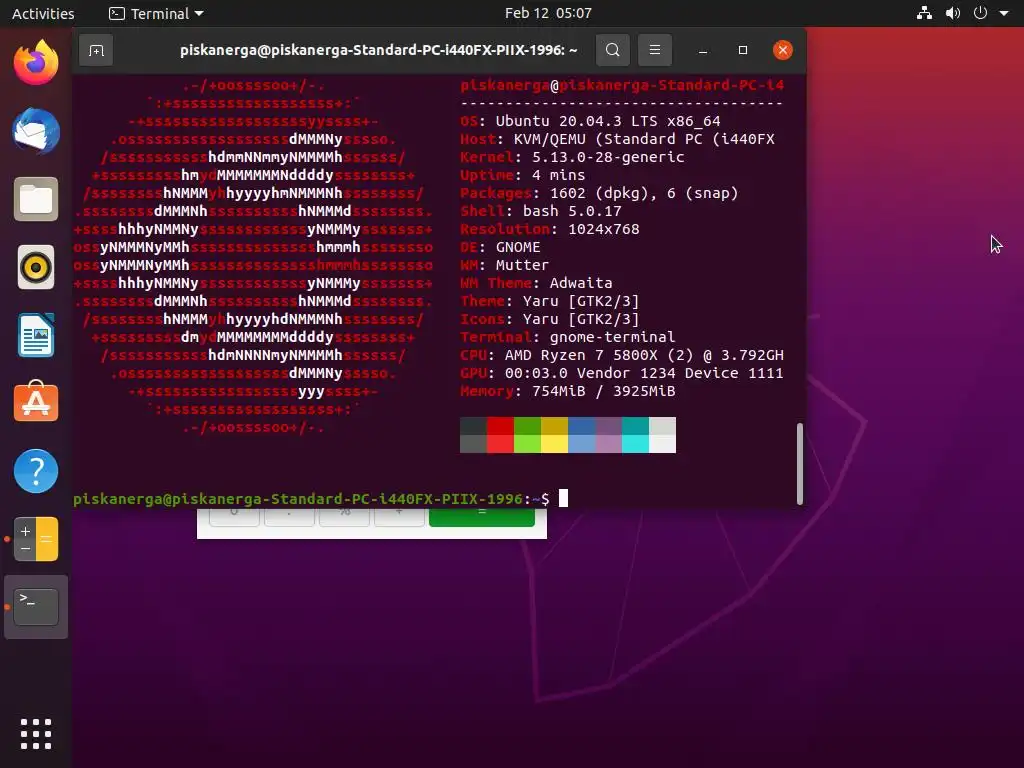
Task: Click the volume icon in top bar
Action: pos(953,13)
